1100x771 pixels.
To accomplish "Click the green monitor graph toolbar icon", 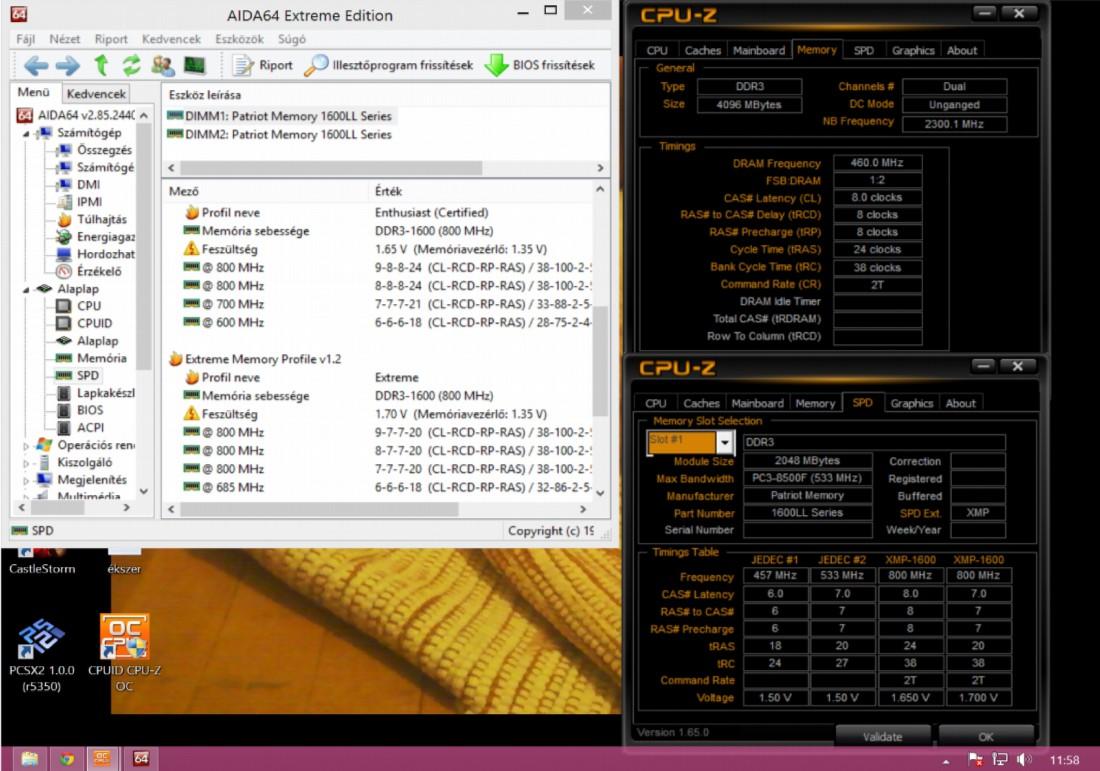I will coord(194,65).
